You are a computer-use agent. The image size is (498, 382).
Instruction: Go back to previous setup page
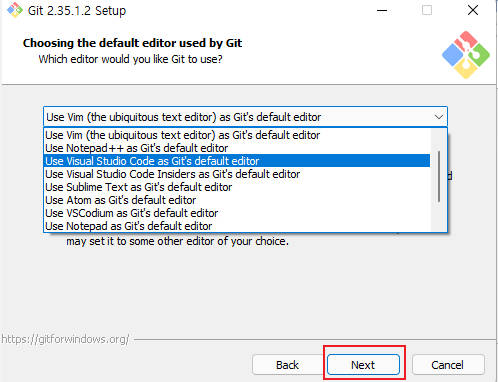point(287,365)
